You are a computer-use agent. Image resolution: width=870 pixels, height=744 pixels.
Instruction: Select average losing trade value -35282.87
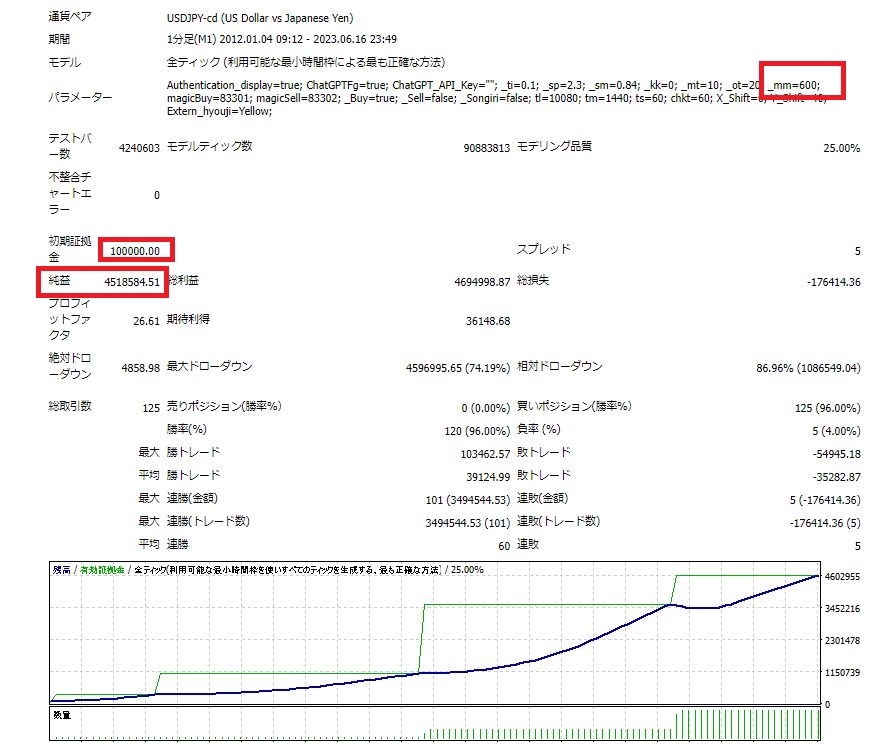click(837, 477)
